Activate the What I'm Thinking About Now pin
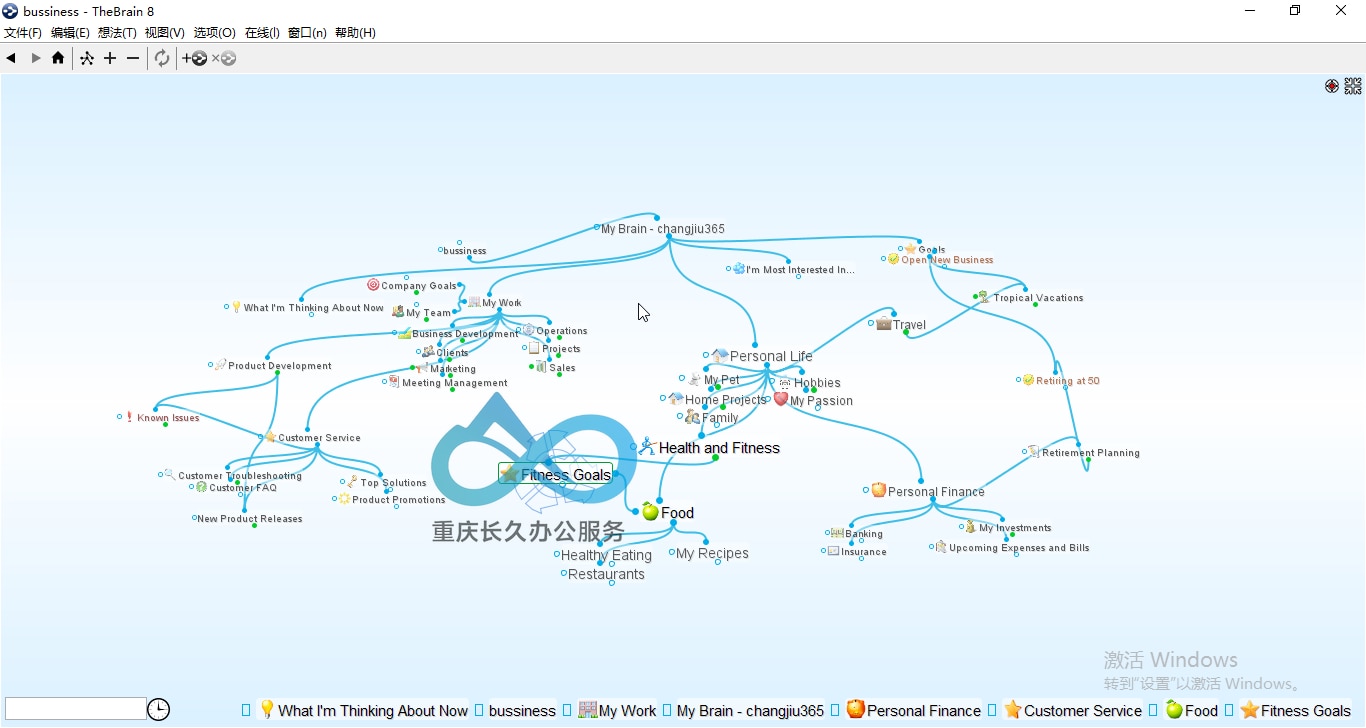The image size is (1366, 728). tap(364, 710)
